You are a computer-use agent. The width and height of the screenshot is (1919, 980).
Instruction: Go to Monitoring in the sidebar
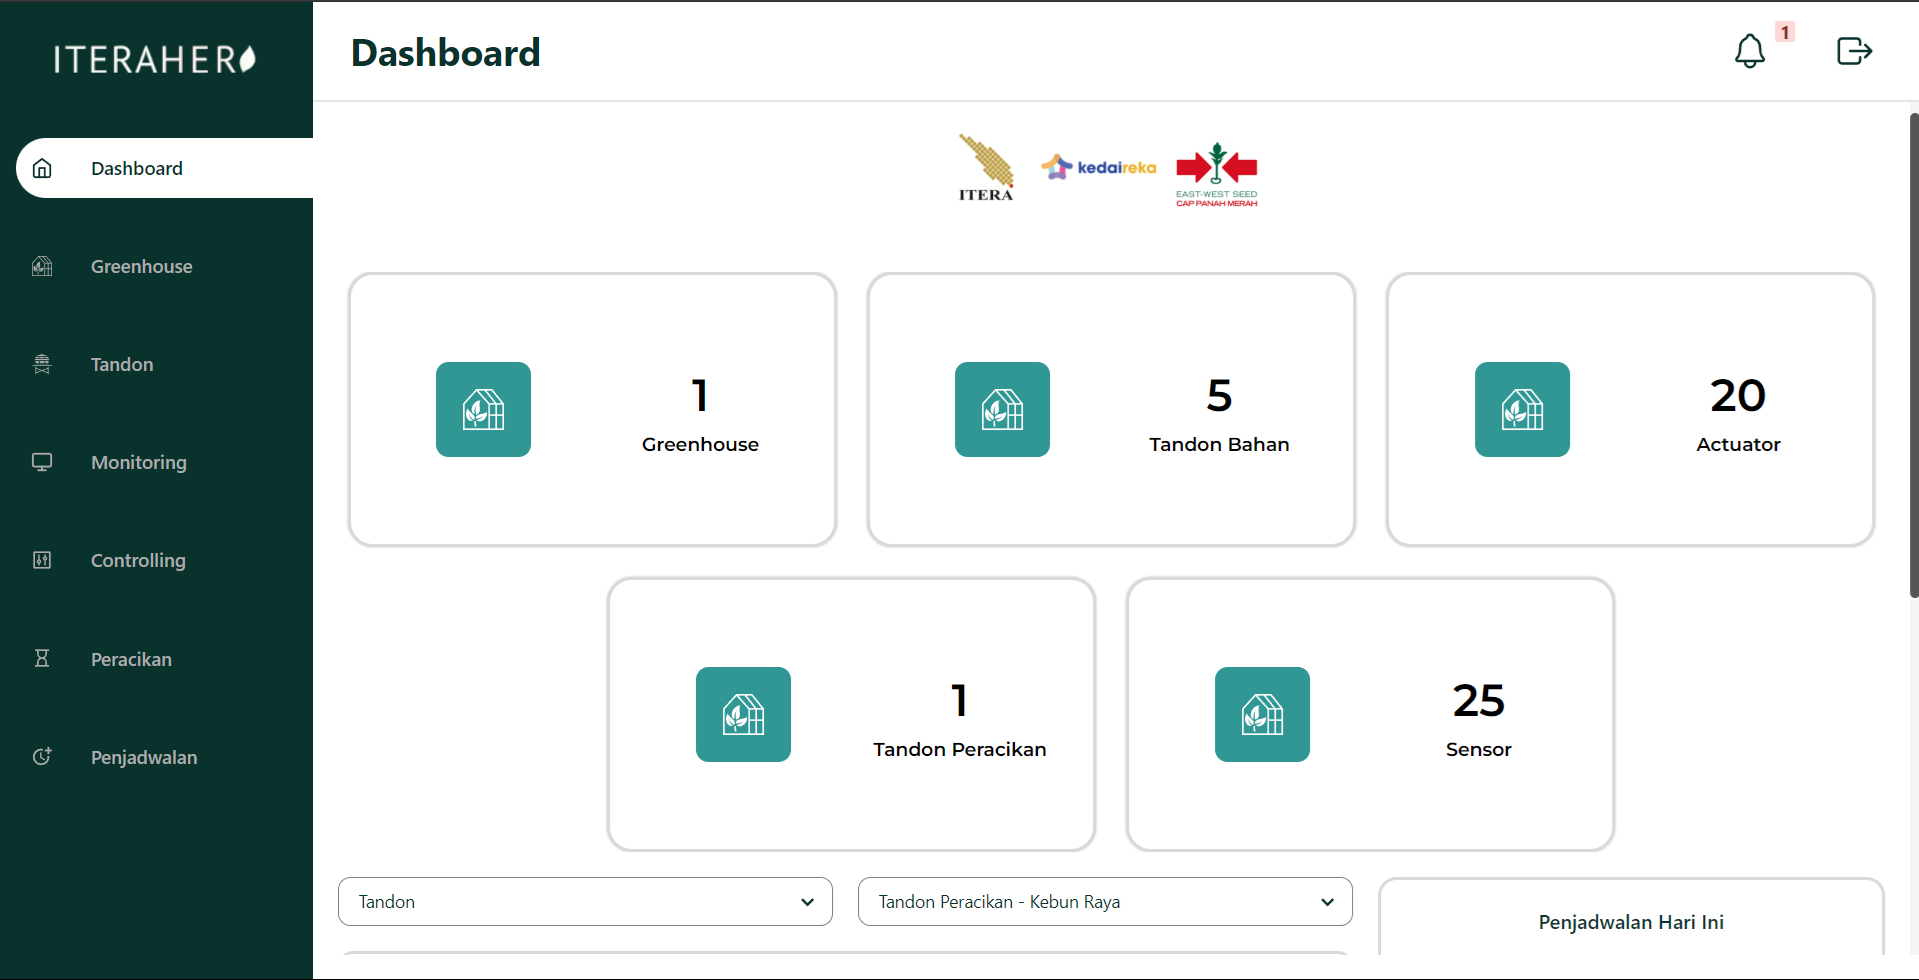(x=138, y=463)
